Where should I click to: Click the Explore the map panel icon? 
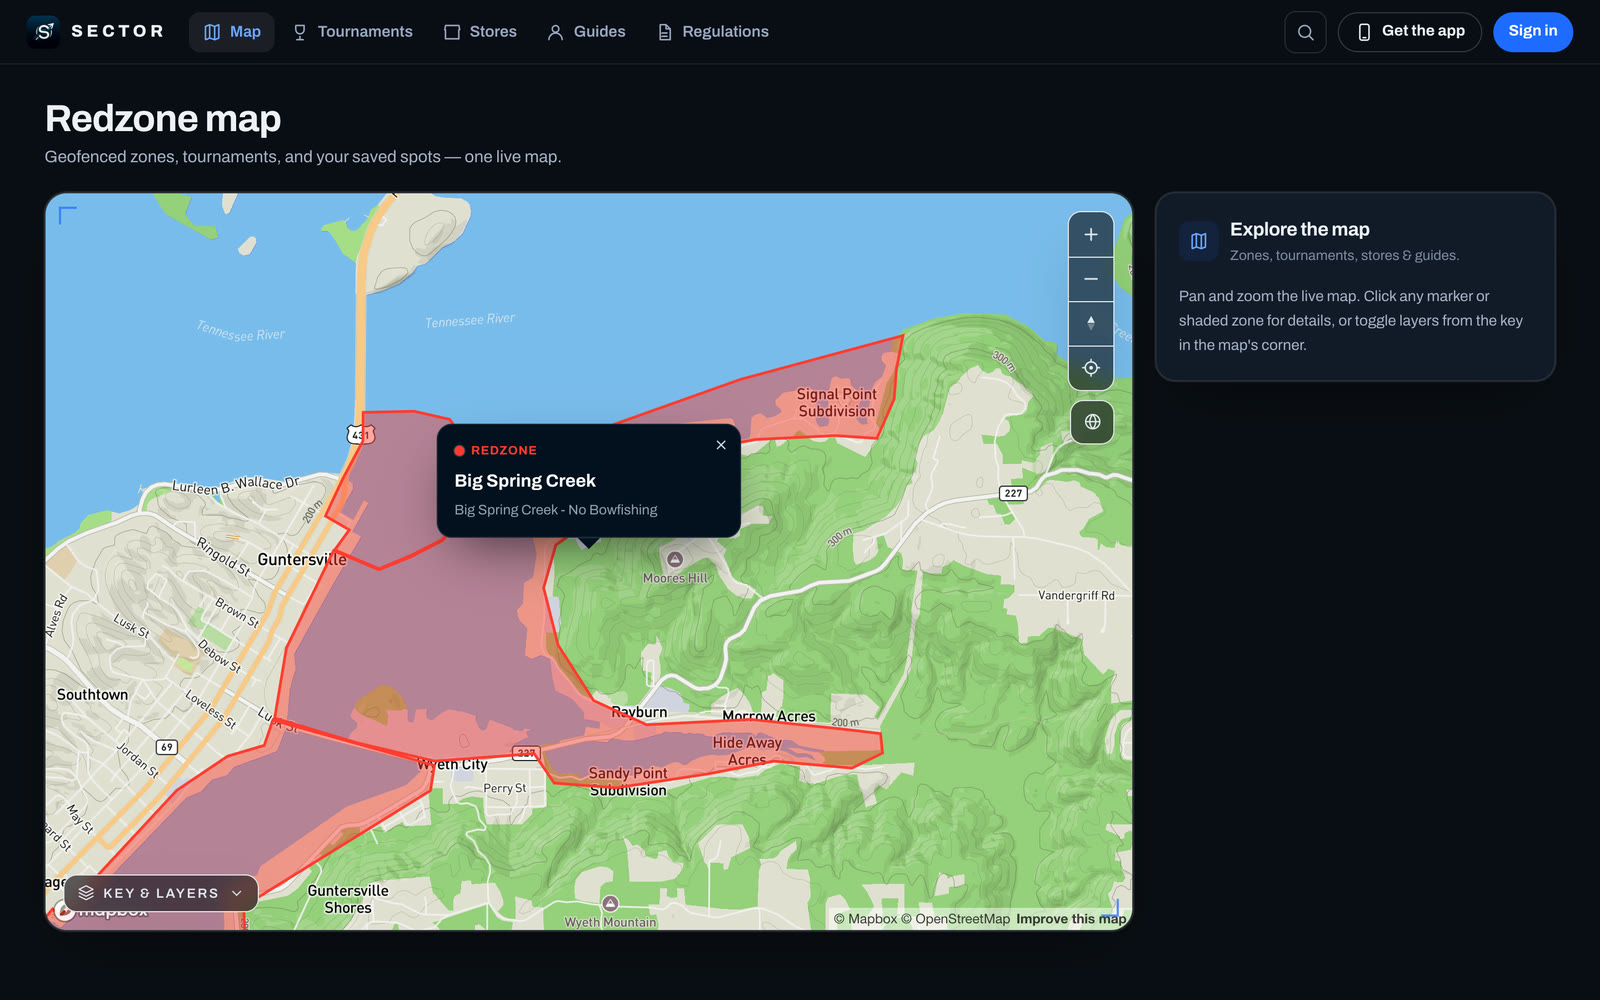pyautogui.click(x=1198, y=241)
